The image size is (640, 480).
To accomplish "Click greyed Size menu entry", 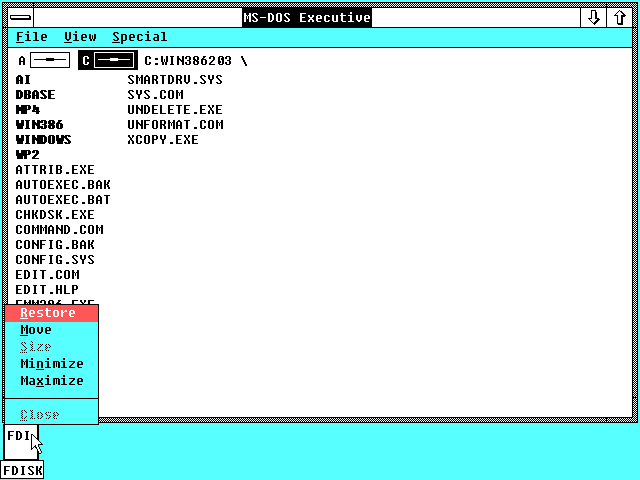I will pyautogui.click(x=51, y=347).
